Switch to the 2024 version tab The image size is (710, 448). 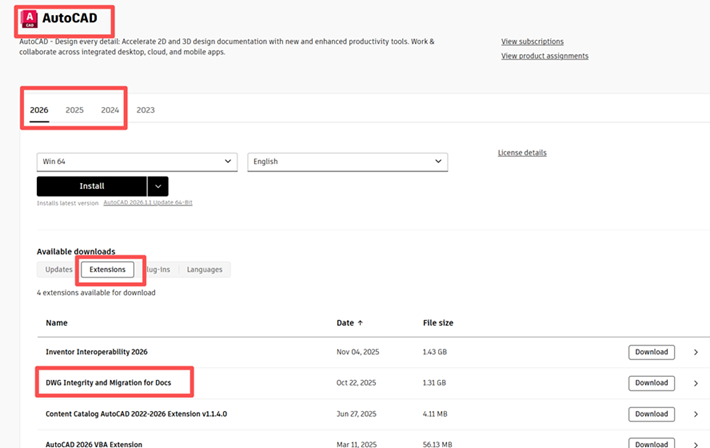click(x=110, y=110)
